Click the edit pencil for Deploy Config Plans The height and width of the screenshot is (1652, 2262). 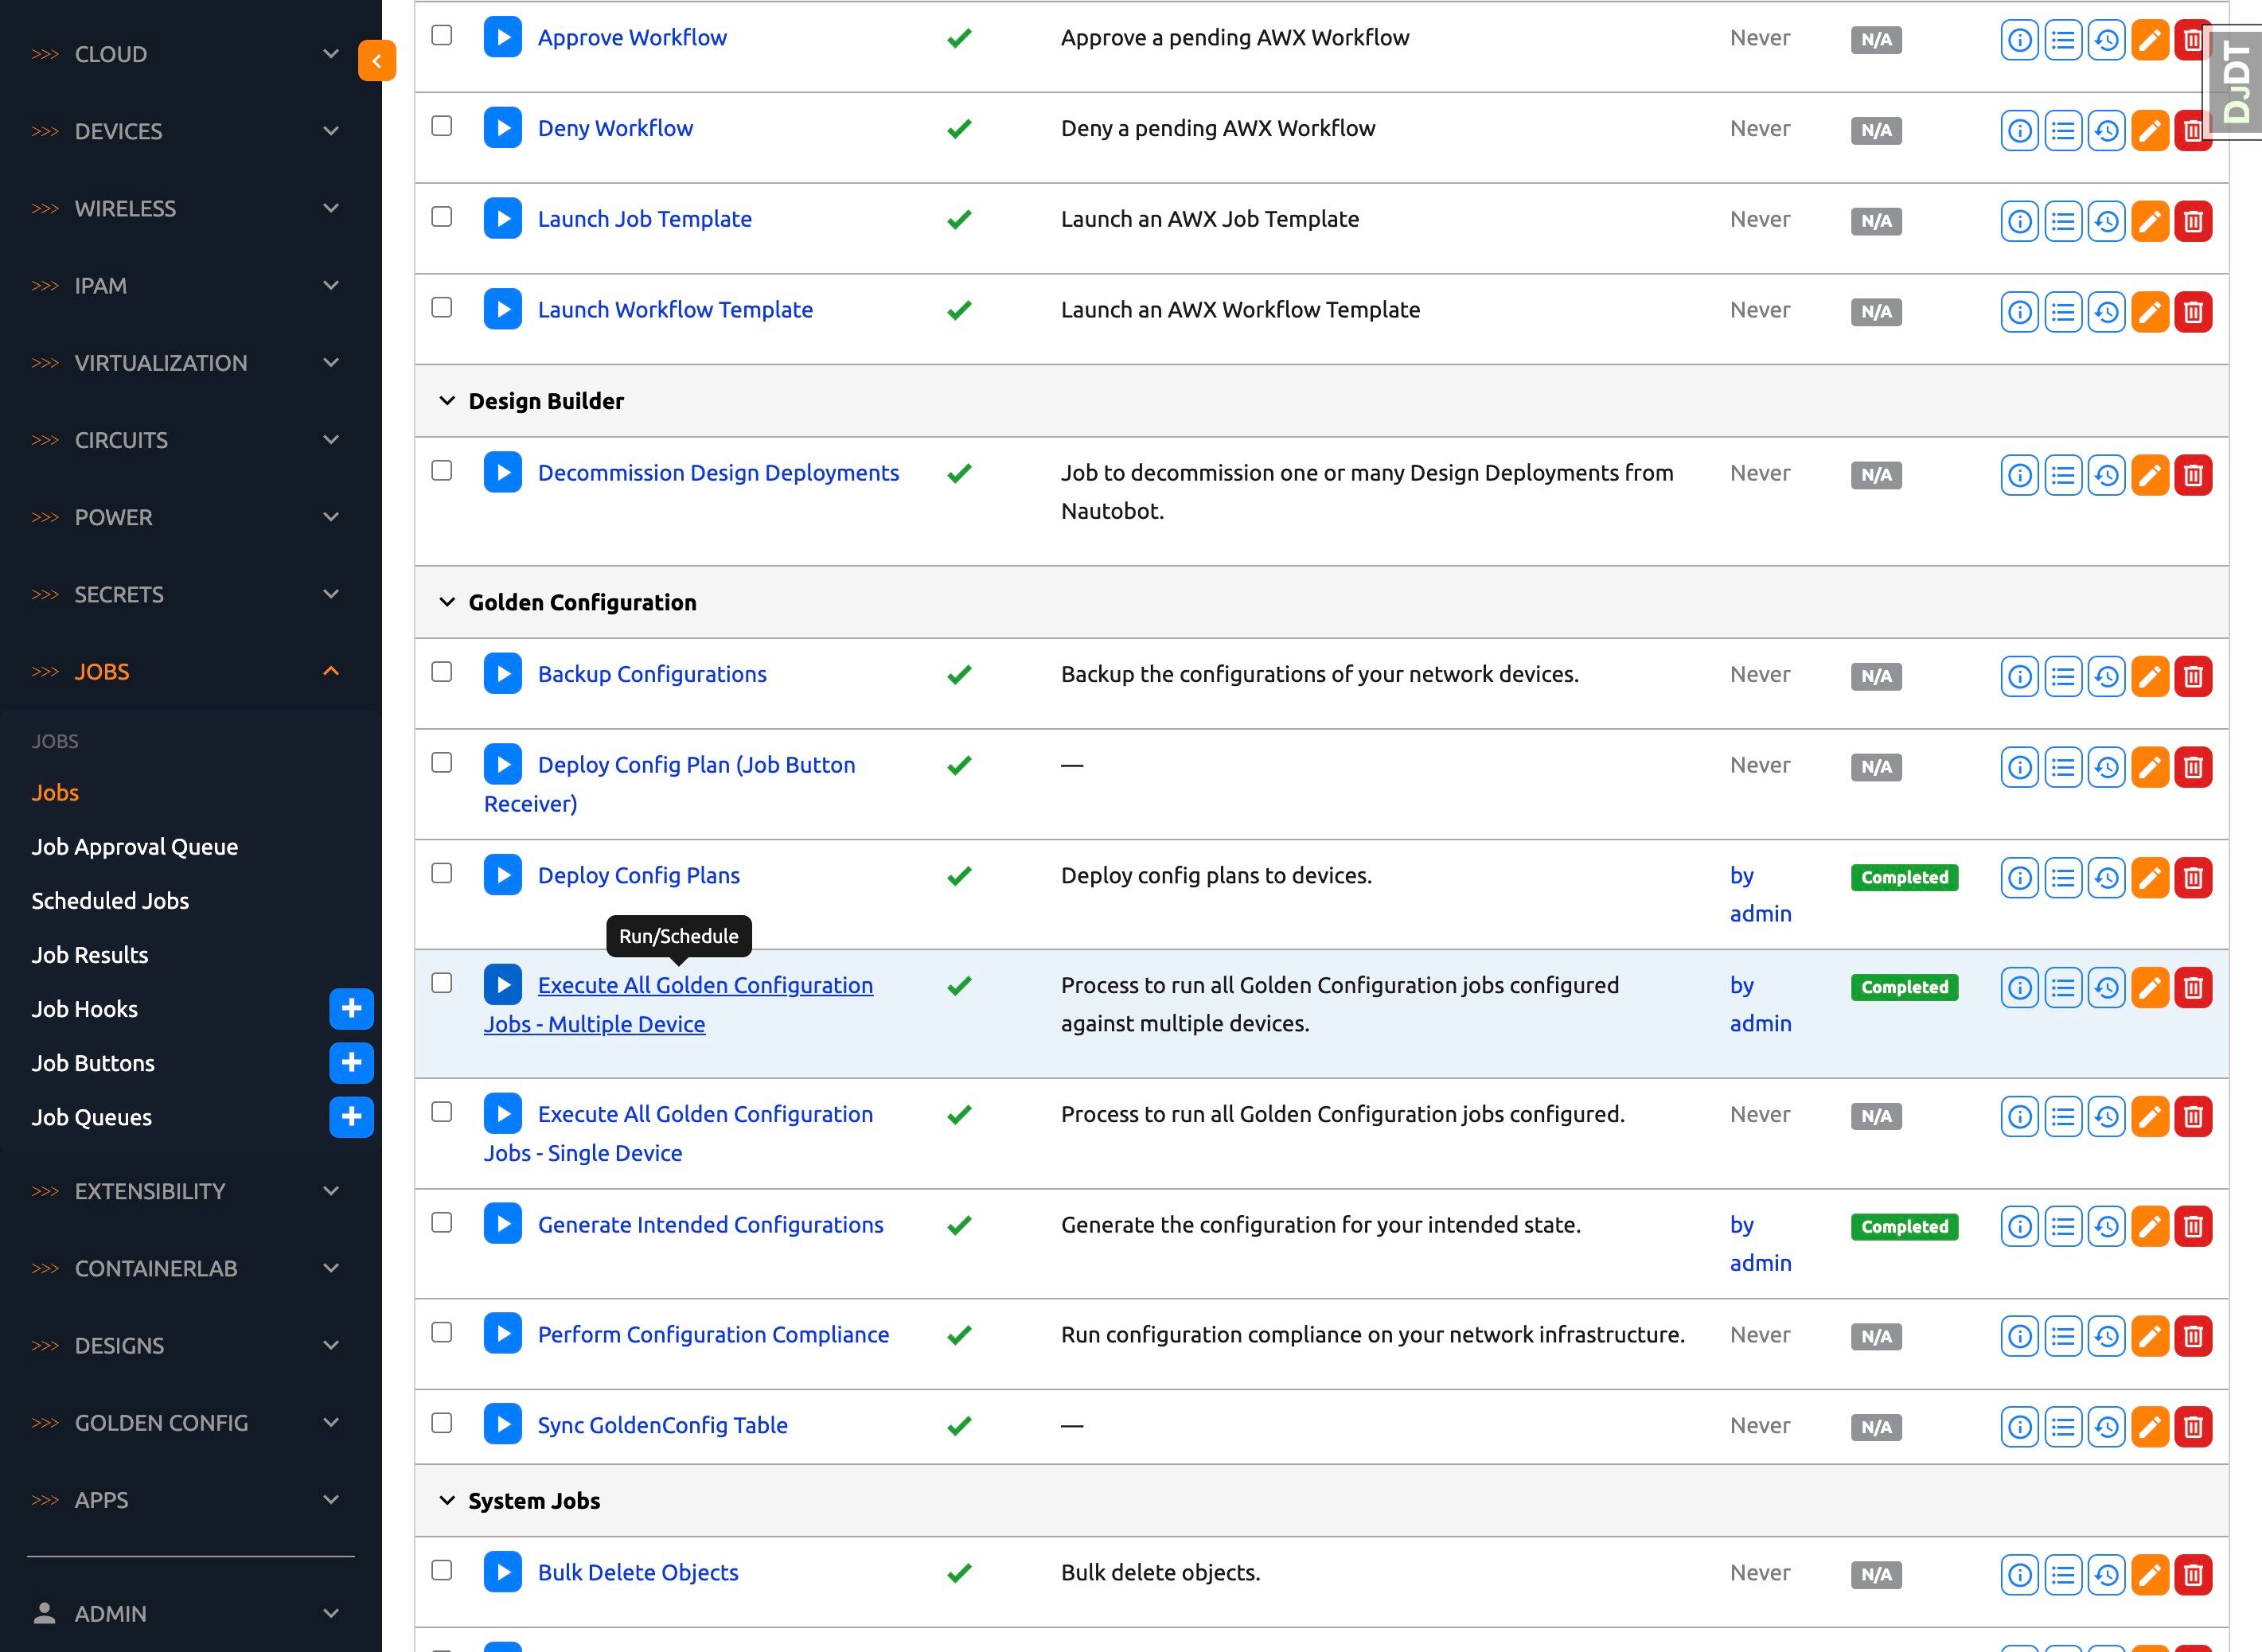pyautogui.click(x=2149, y=877)
